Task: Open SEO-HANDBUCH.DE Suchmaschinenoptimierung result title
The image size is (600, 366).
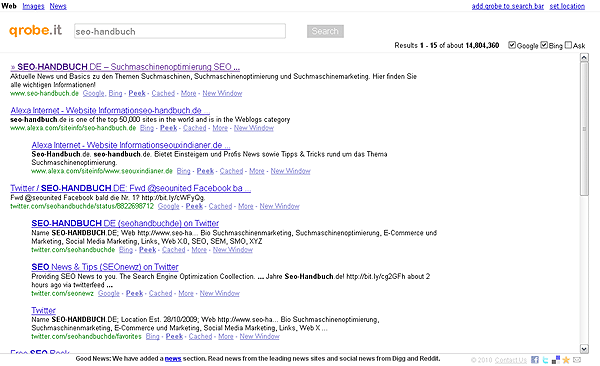Action: pos(125,67)
